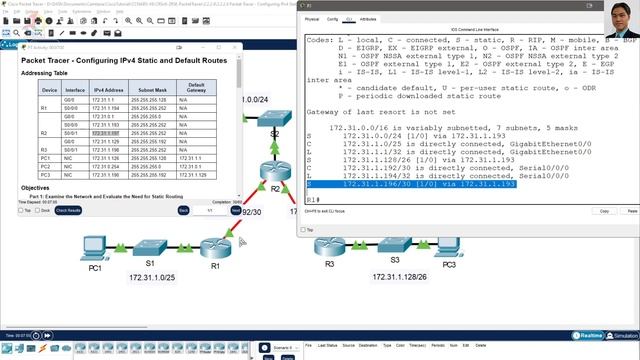
Task: Select the Draw Ellipse tool
Action: coord(83,33)
